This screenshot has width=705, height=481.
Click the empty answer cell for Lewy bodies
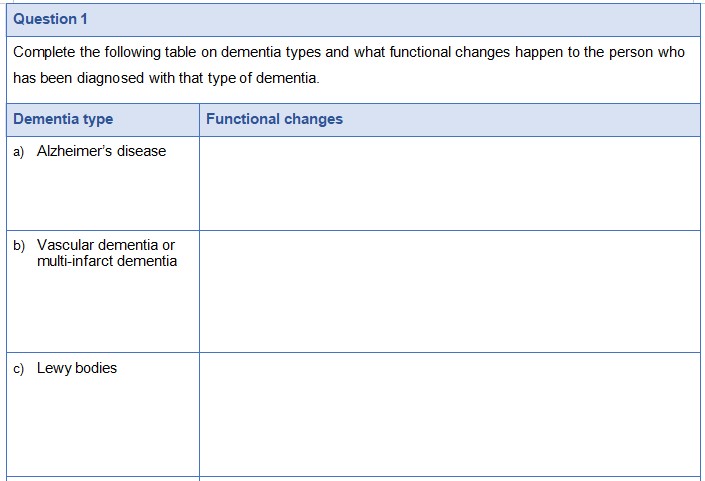point(449,414)
